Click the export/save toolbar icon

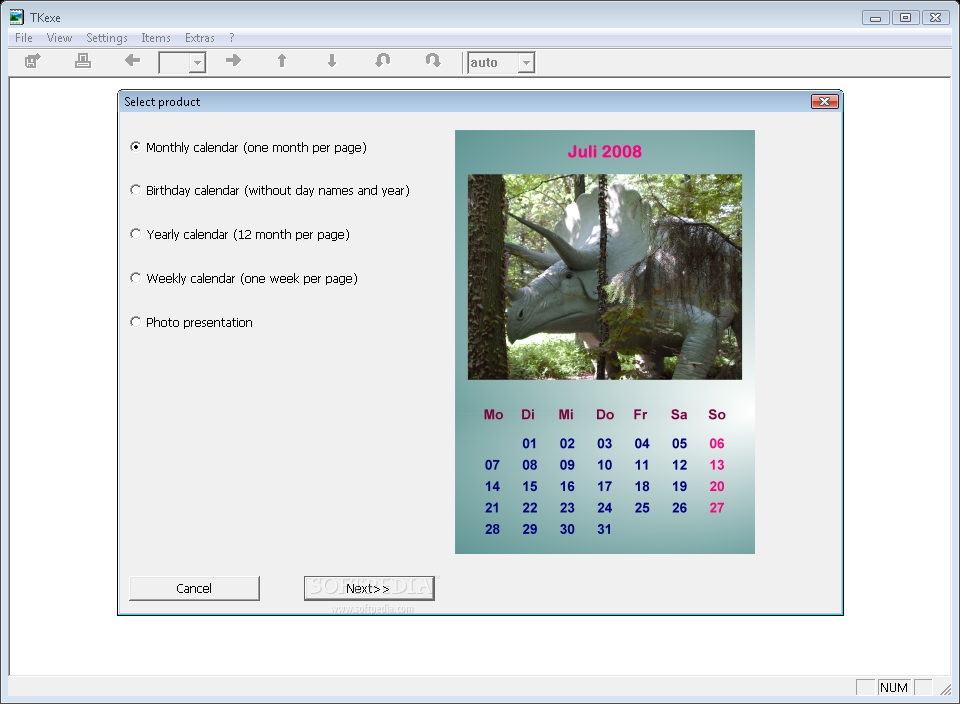(x=32, y=61)
